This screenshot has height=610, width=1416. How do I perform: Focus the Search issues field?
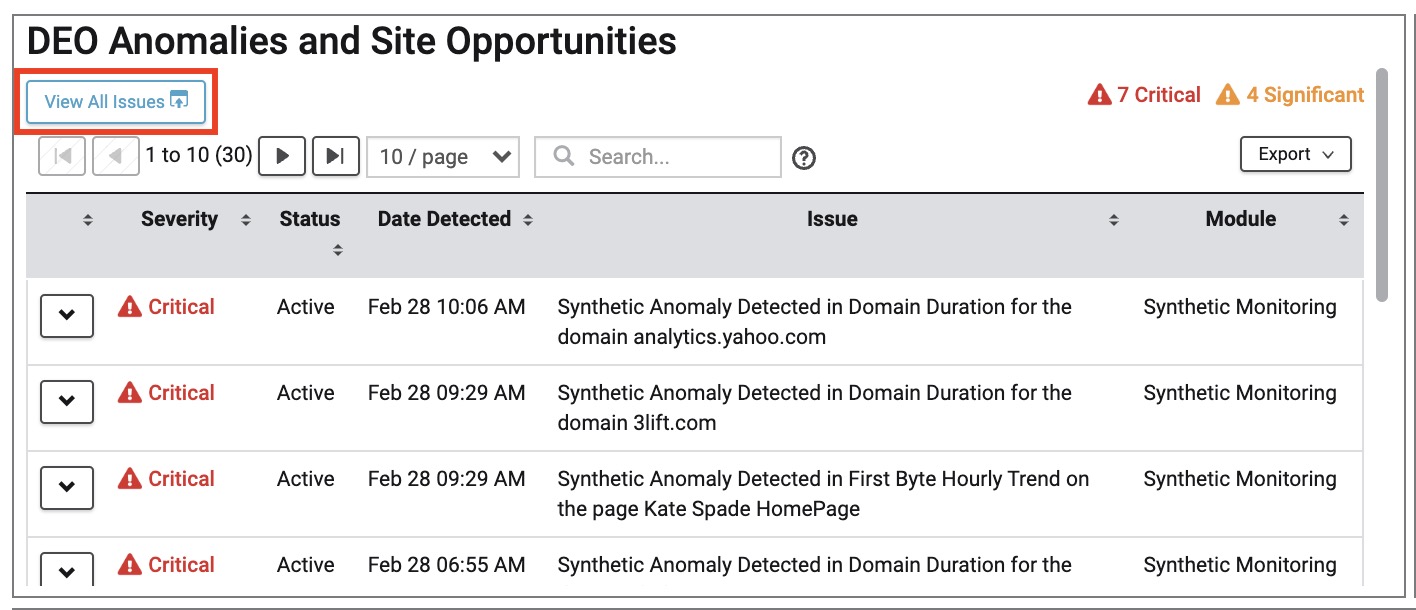(x=658, y=157)
